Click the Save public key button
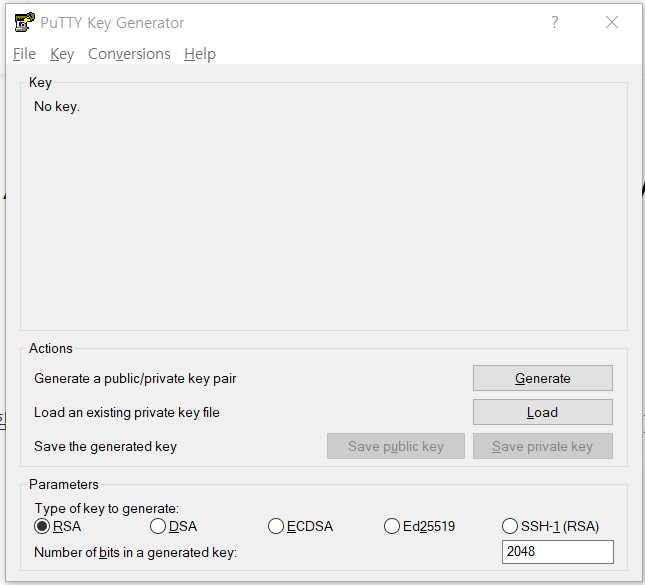Image resolution: width=645 pixels, height=585 pixels. (x=396, y=446)
